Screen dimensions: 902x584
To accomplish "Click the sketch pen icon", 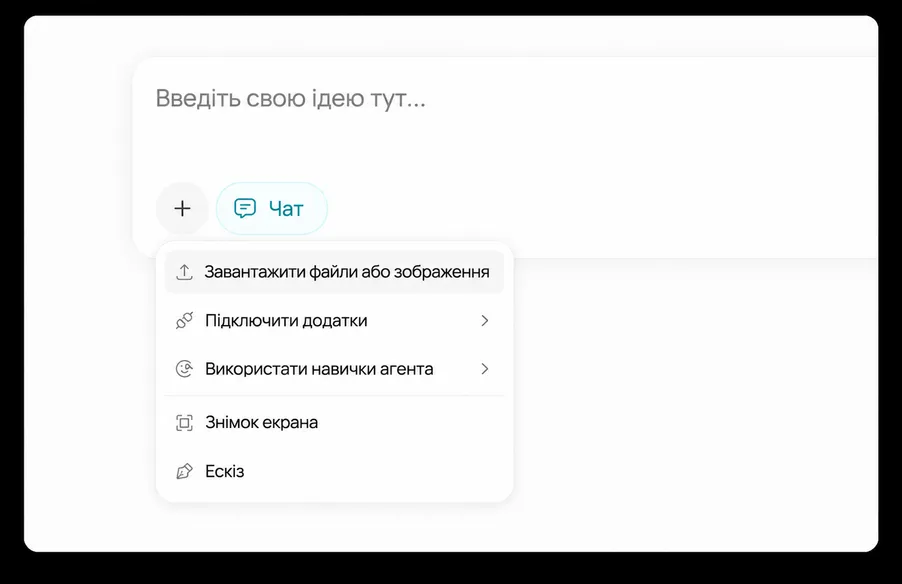I will coord(184,471).
